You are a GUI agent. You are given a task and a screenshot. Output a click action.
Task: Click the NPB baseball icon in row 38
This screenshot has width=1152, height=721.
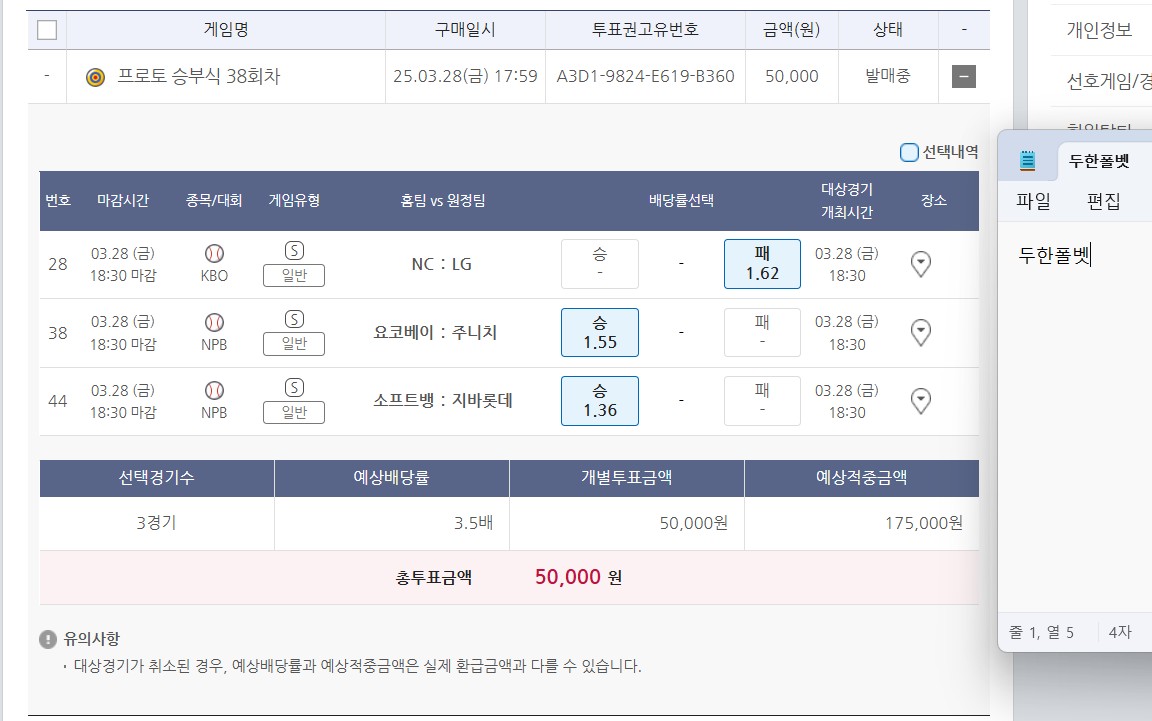coord(214,322)
